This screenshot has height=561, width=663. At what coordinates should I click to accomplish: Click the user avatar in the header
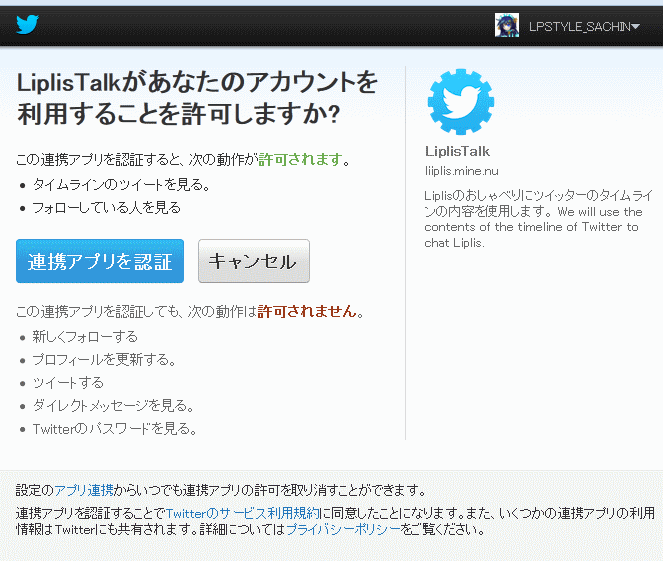tap(507, 25)
